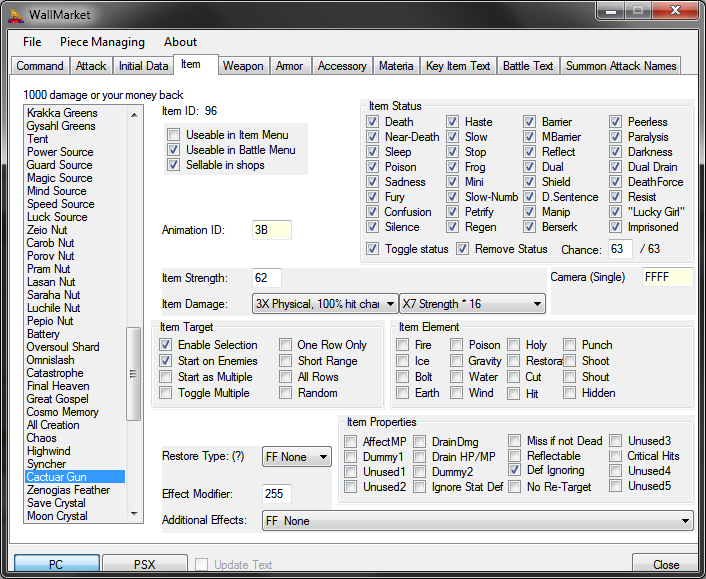Expand the Additional Effects dropdown
This screenshot has height=579, width=706.
[x=477, y=521]
